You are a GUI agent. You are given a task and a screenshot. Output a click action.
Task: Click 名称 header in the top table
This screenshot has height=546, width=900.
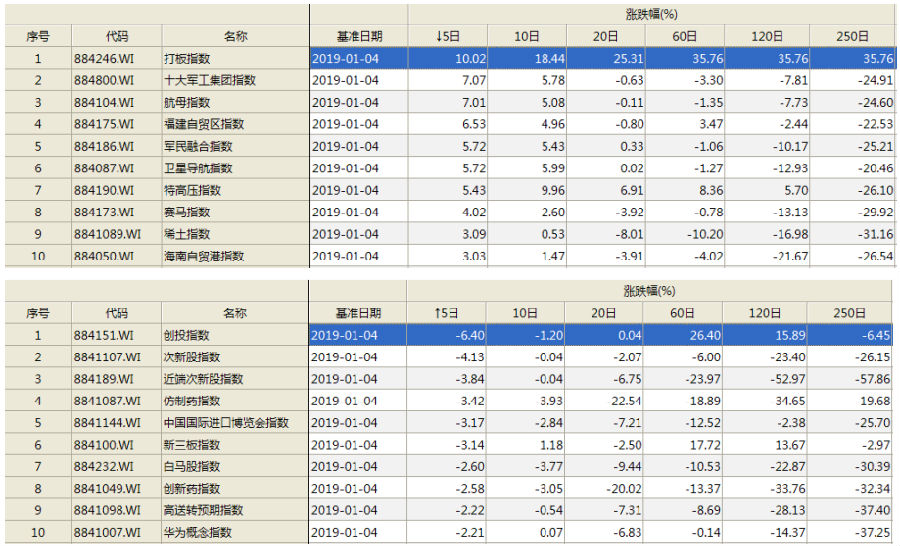click(235, 36)
